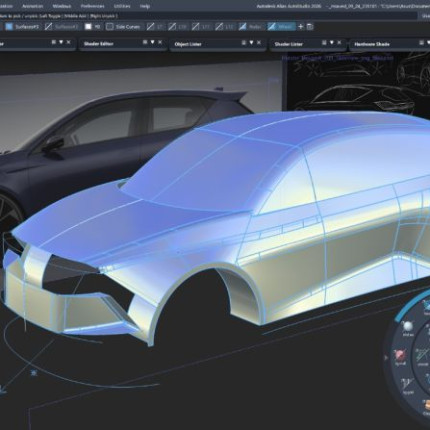
Task: Switch to the Shader Lister panel
Action: pos(288,44)
